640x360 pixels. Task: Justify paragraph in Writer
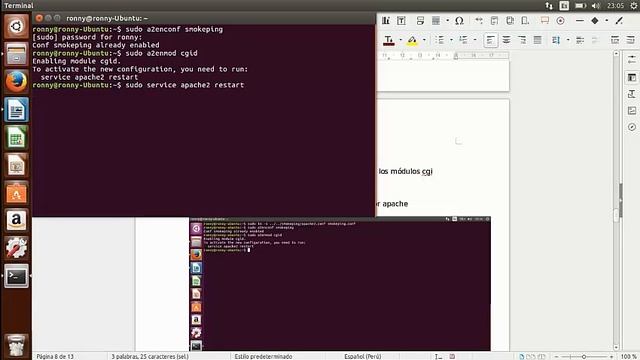click(x=538, y=40)
